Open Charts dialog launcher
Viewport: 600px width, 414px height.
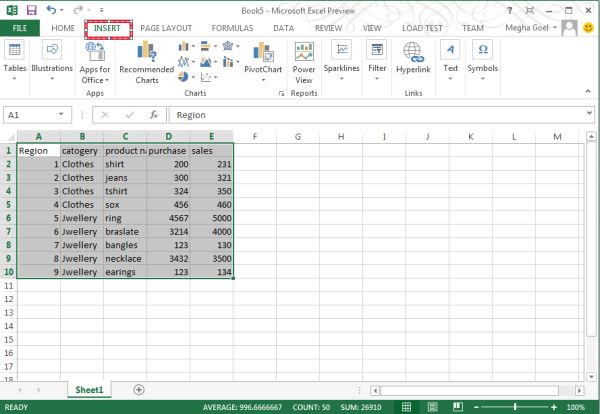pyautogui.click(x=281, y=93)
